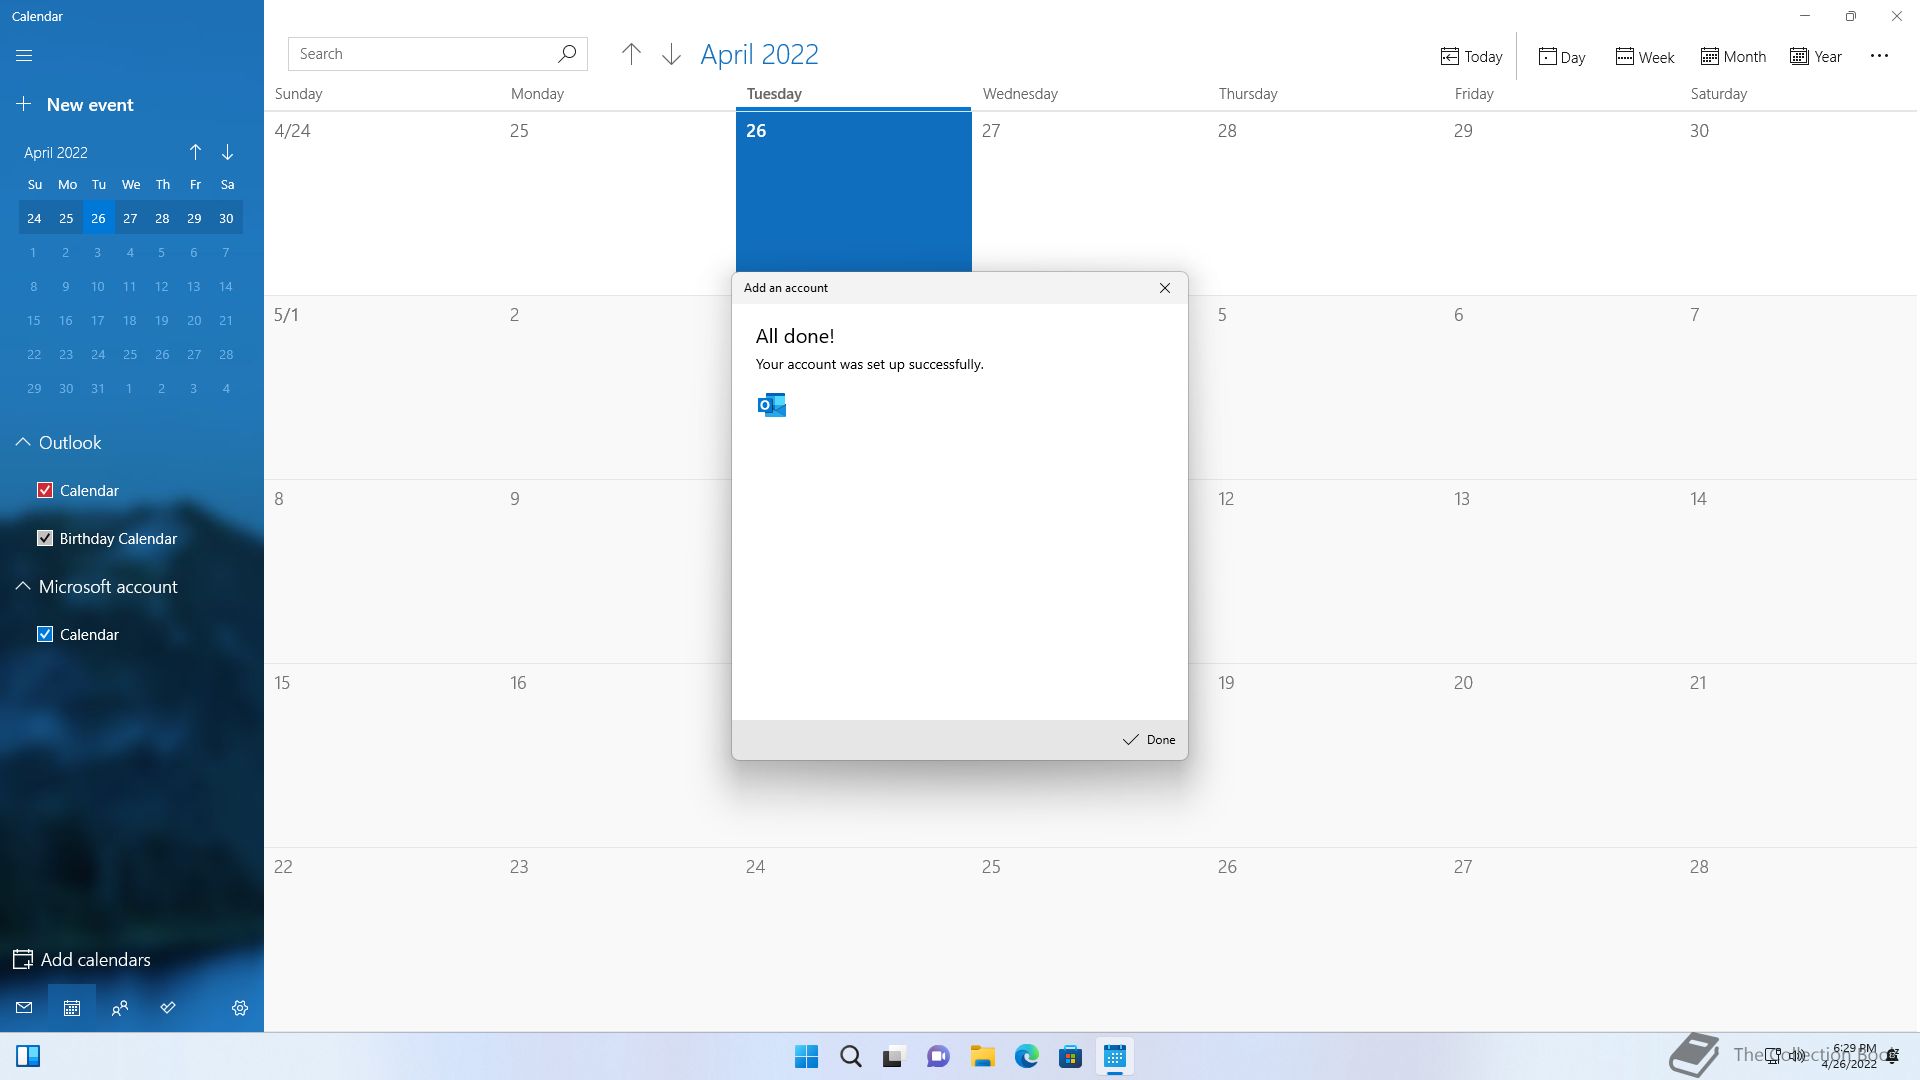Switch to Mail app icon

[x=24, y=1008]
